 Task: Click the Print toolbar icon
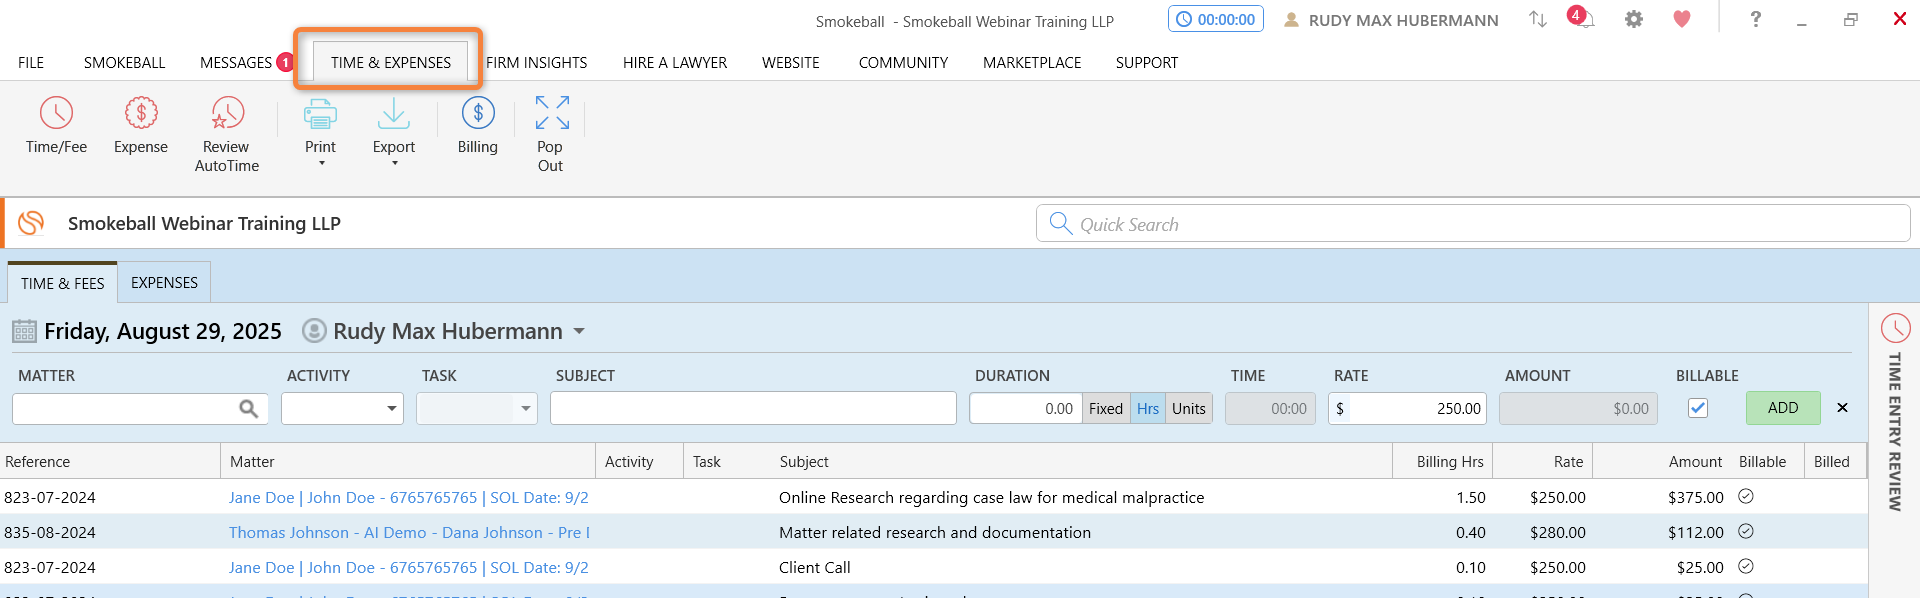320,114
